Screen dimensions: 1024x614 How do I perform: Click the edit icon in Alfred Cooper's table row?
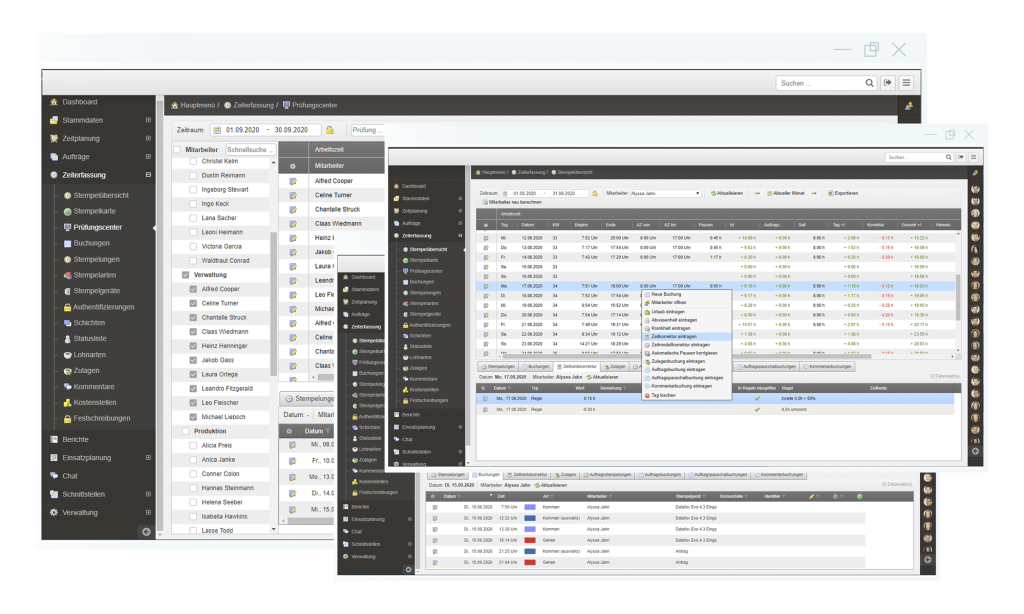[293, 181]
